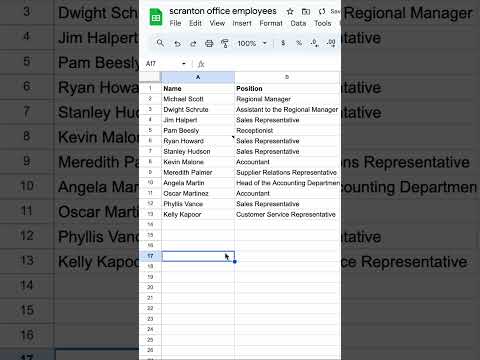This screenshot has height=360, width=480.
Task: Click decrease decimal places icon
Action: click(x=314, y=43)
